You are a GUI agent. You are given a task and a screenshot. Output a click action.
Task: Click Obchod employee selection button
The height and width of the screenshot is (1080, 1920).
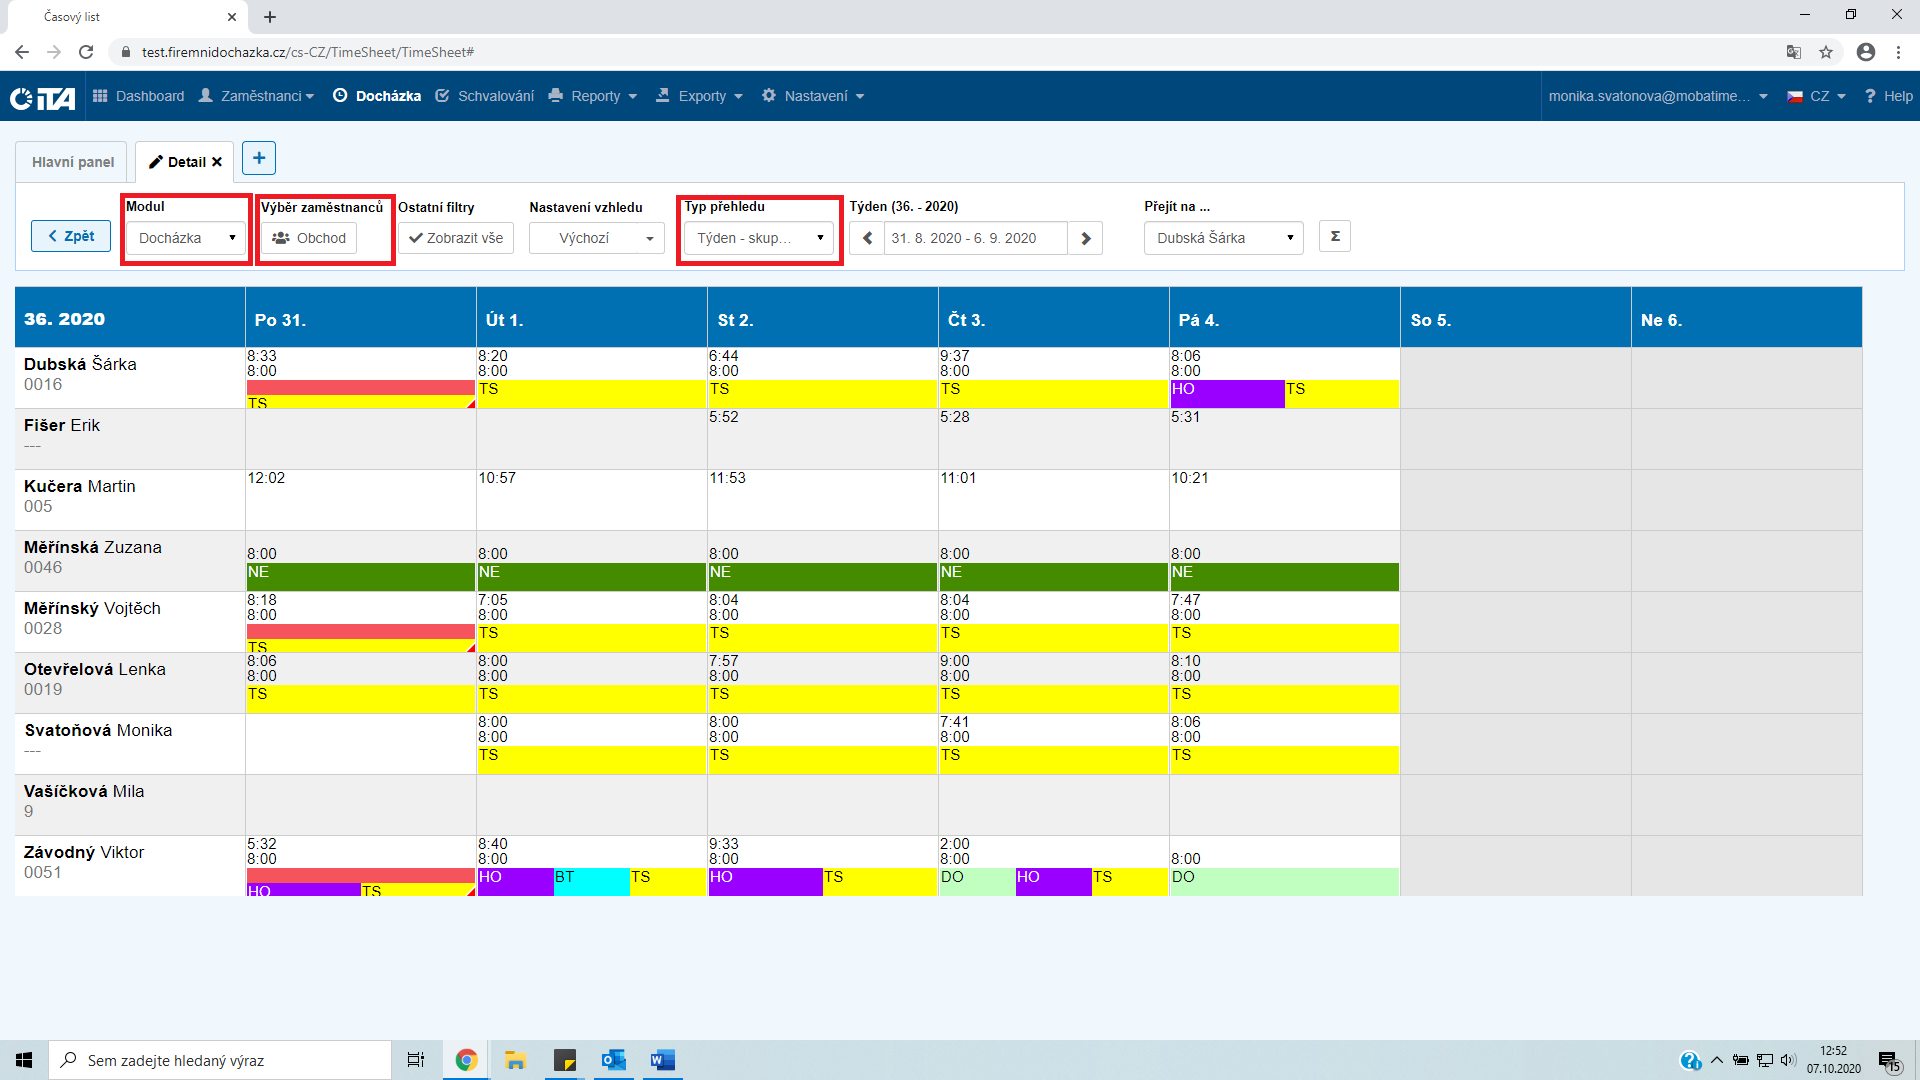(x=309, y=238)
